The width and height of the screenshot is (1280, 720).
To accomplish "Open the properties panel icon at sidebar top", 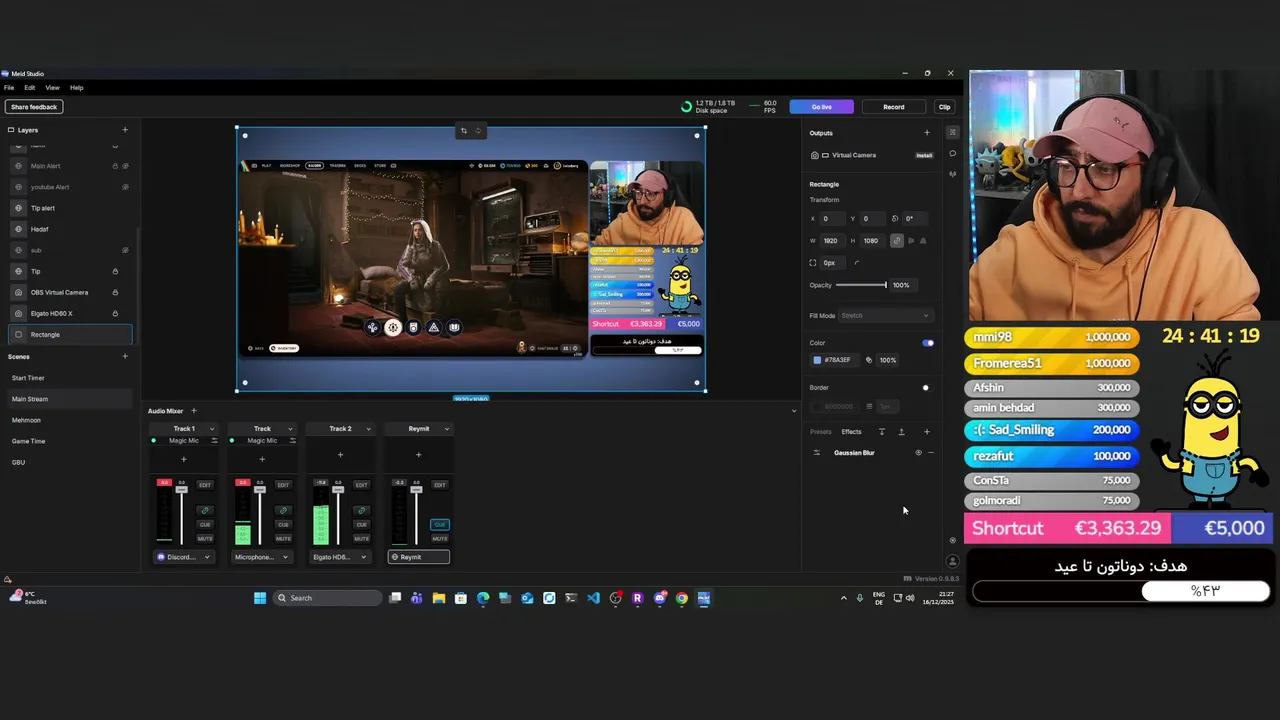I will pos(953,133).
